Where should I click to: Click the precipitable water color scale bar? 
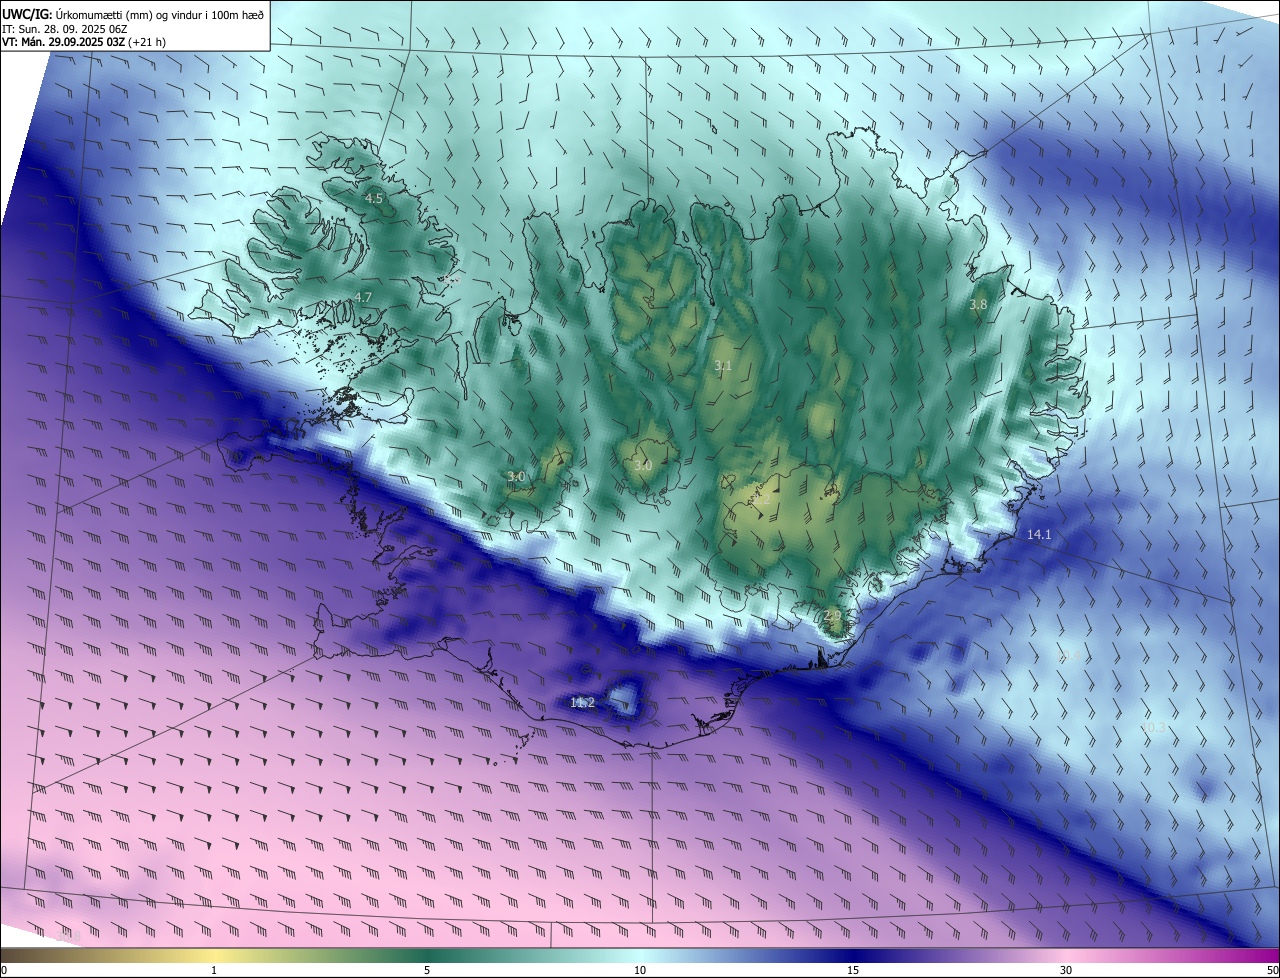click(x=640, y=956)
